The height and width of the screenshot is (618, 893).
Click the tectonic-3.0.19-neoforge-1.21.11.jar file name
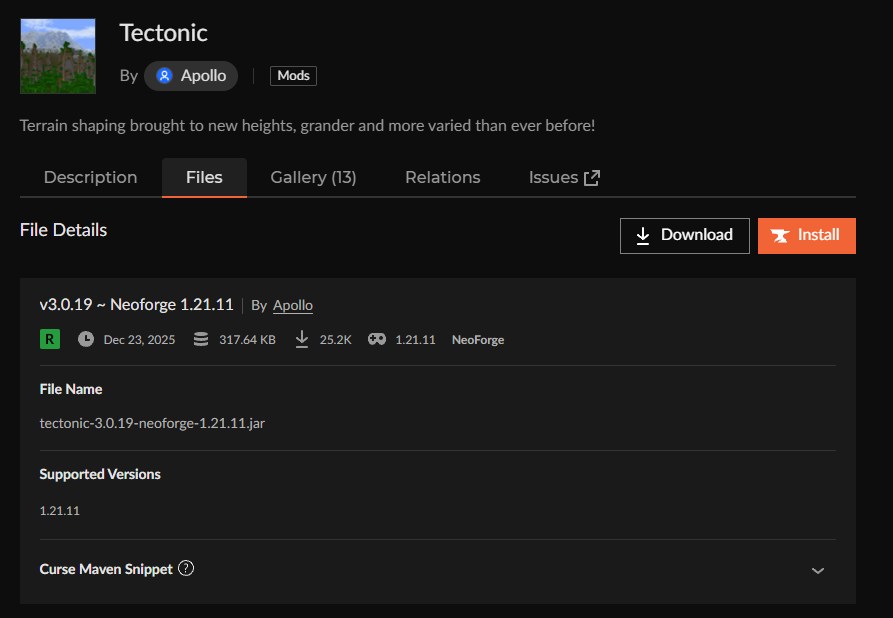pos(152,423)
